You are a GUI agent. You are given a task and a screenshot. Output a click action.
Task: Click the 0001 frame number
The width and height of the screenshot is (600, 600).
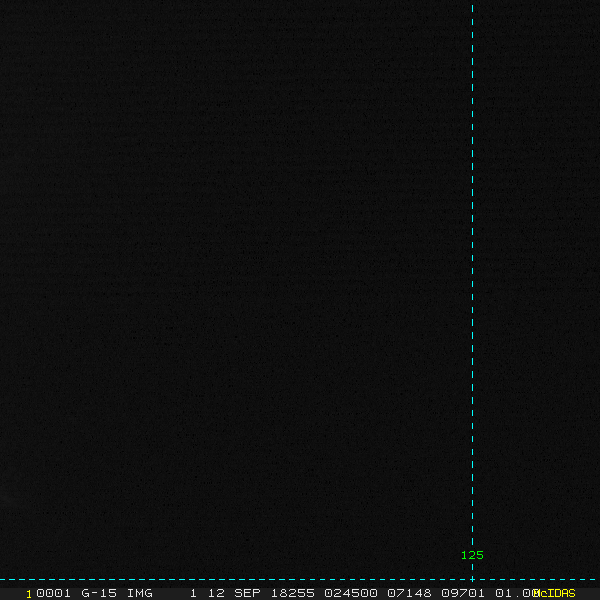click(x=54, y=593)
